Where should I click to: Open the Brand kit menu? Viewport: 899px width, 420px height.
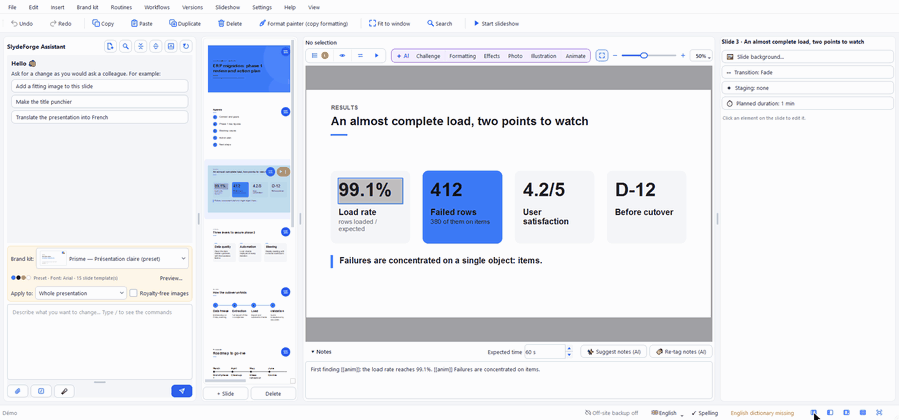(87, 7)
